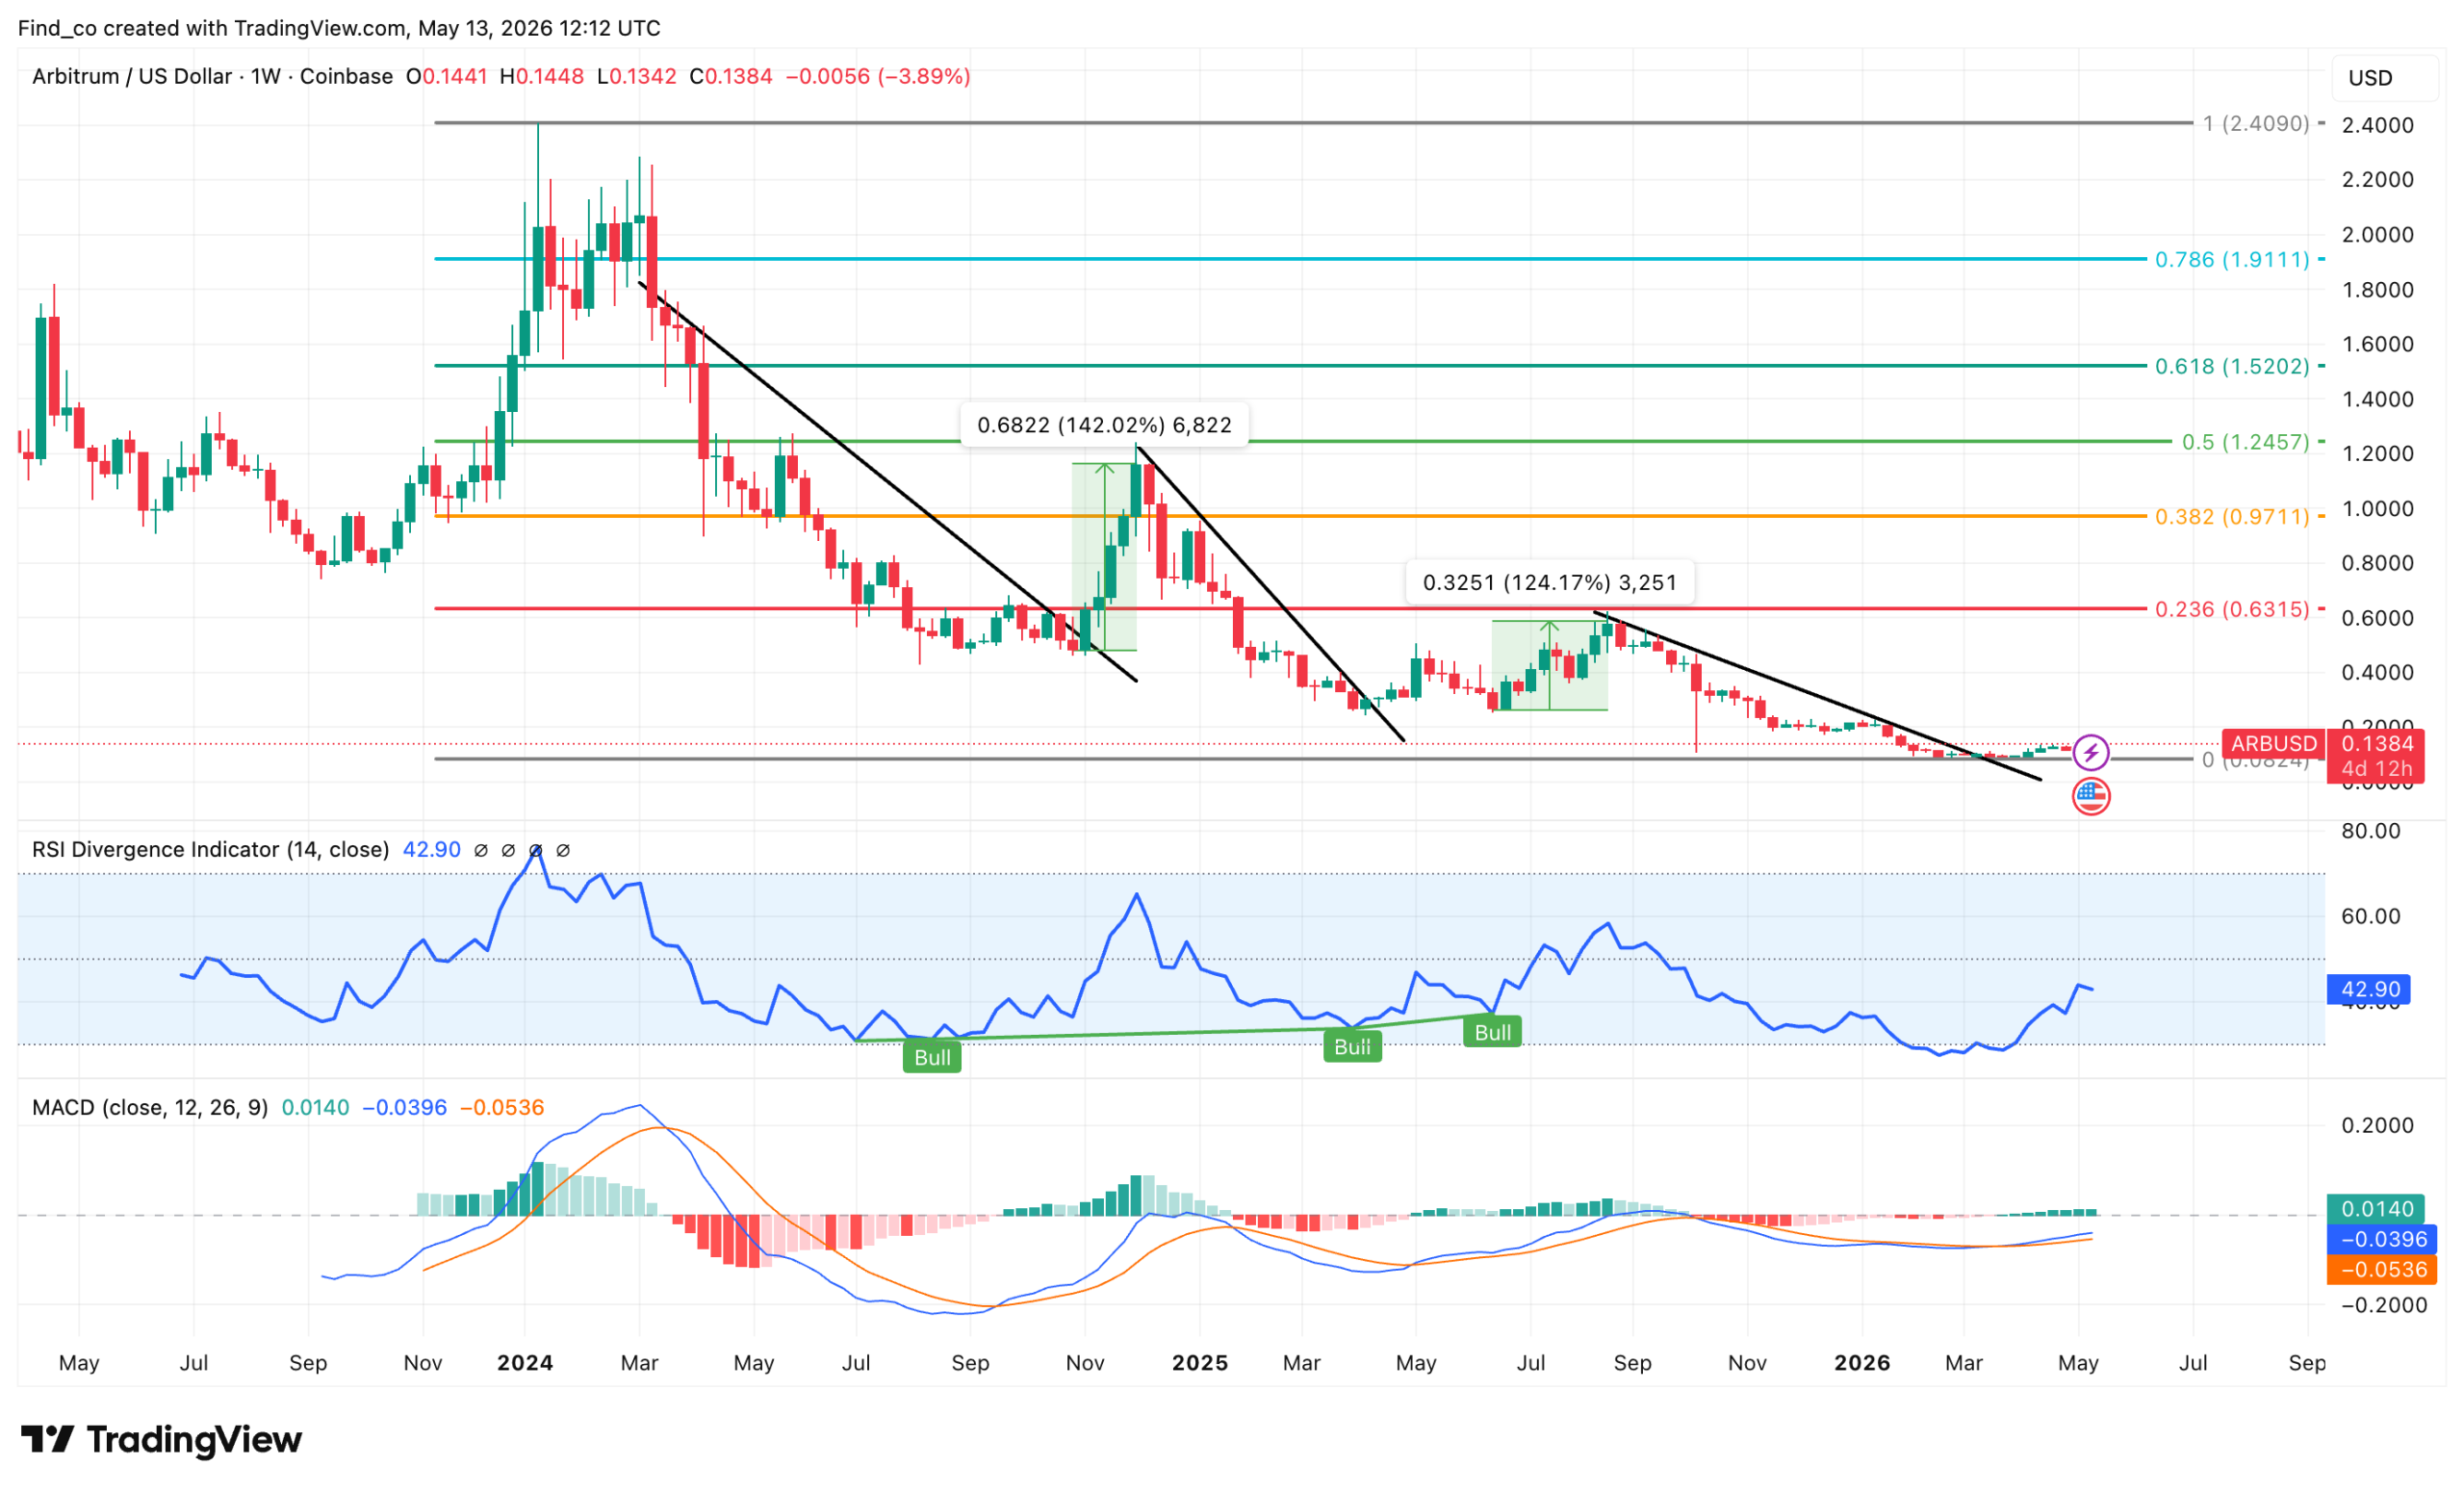Viewport: 2464px width, 1493px height.
Task: Click the 0.786 (1.9111) Fibonacci label
Action: [2232, 259]
